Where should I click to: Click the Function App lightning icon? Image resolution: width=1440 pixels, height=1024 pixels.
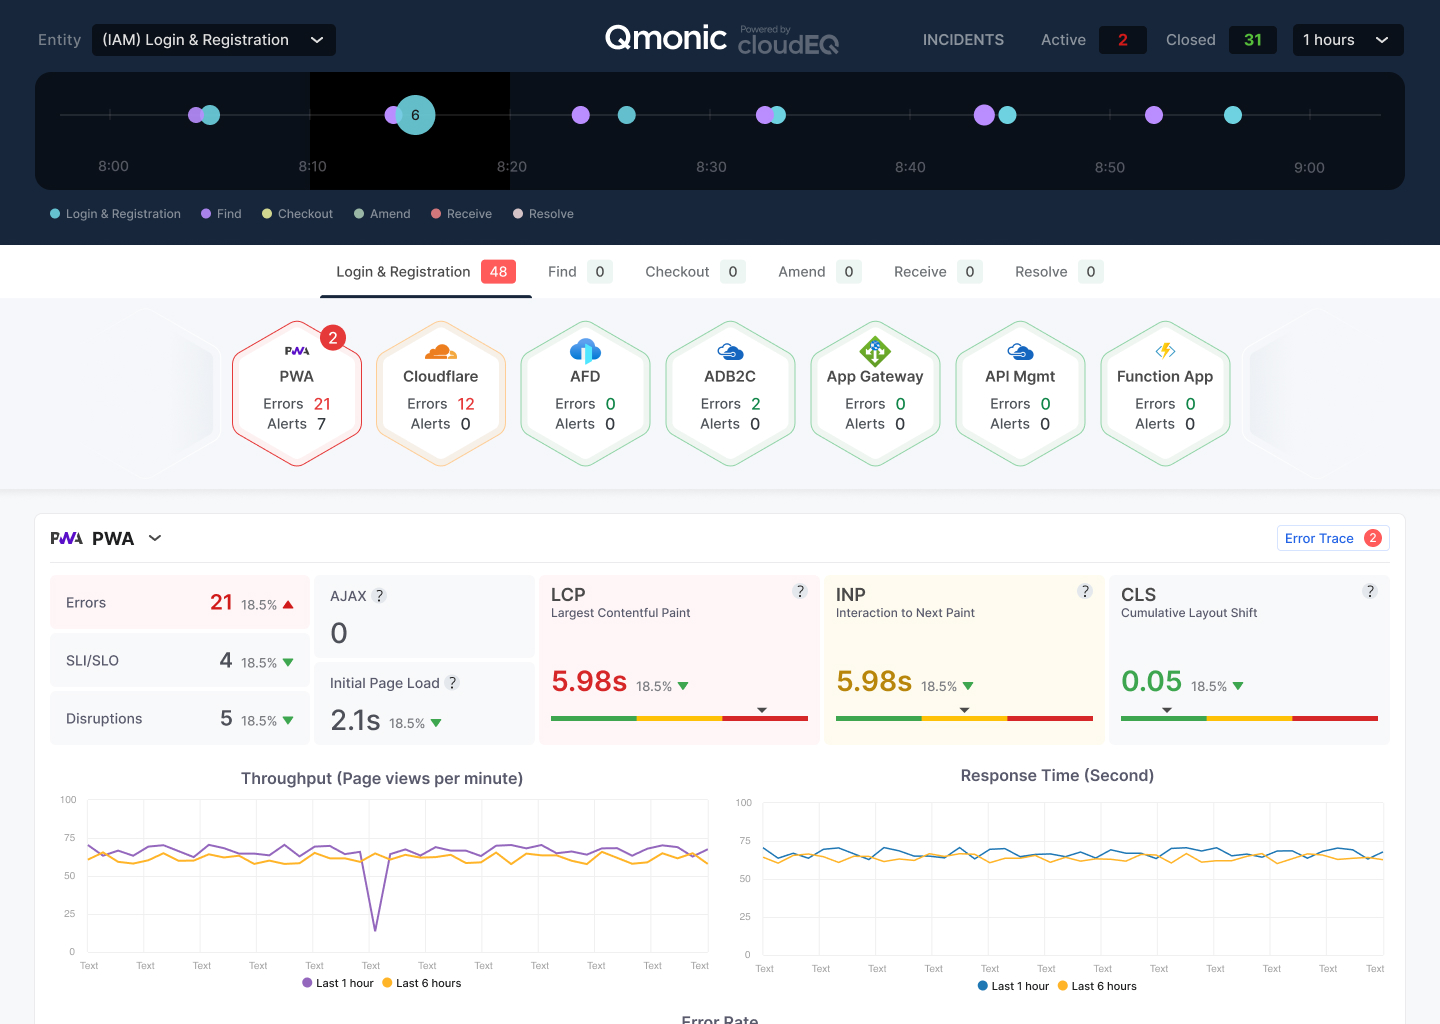[1165, 351]
